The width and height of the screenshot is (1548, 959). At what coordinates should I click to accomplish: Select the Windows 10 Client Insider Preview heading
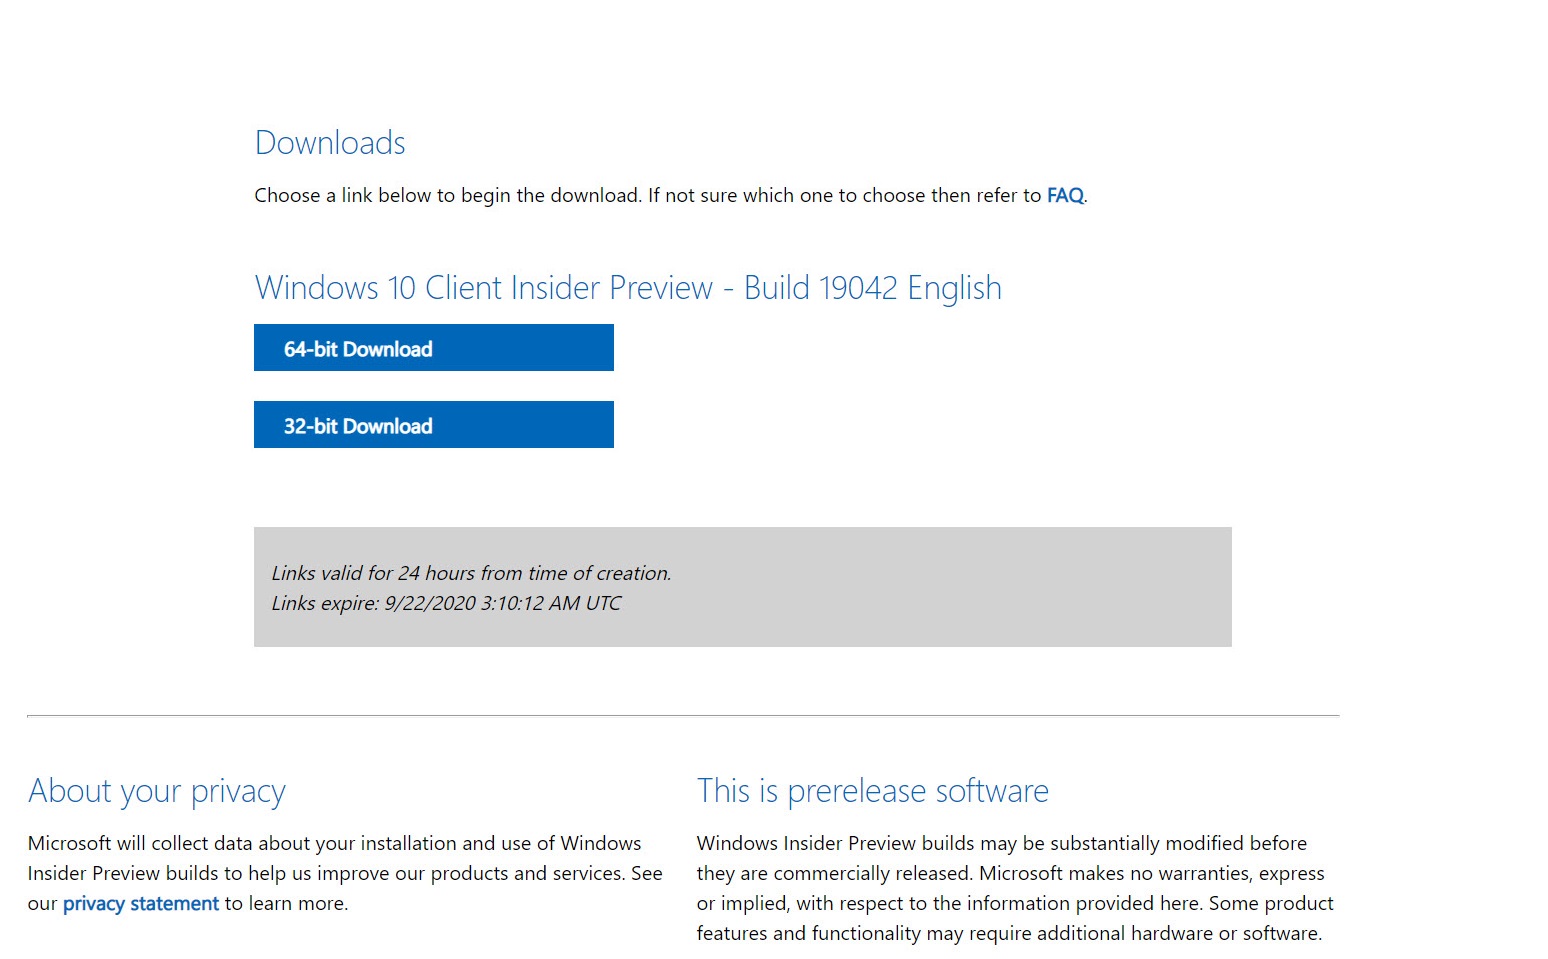628,288
